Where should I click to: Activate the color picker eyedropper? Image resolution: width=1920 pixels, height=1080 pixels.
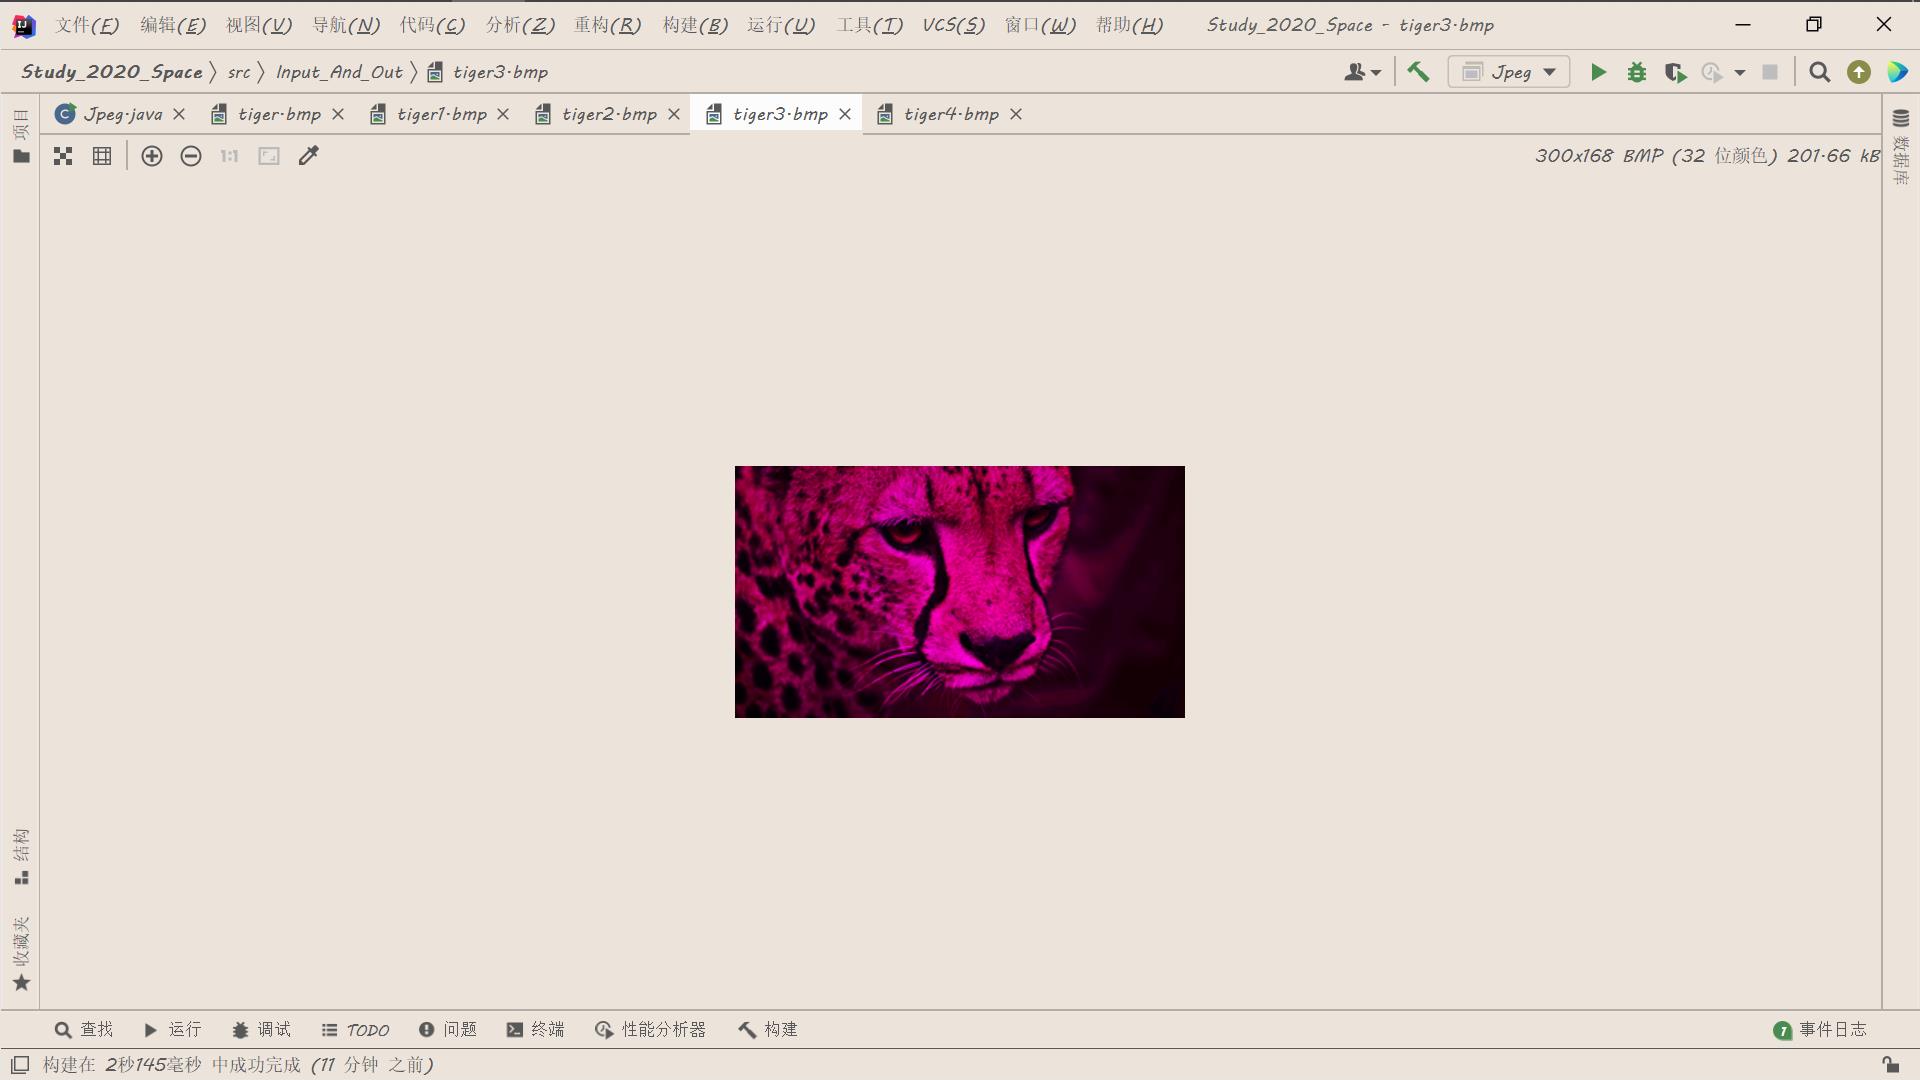(308, 156)
